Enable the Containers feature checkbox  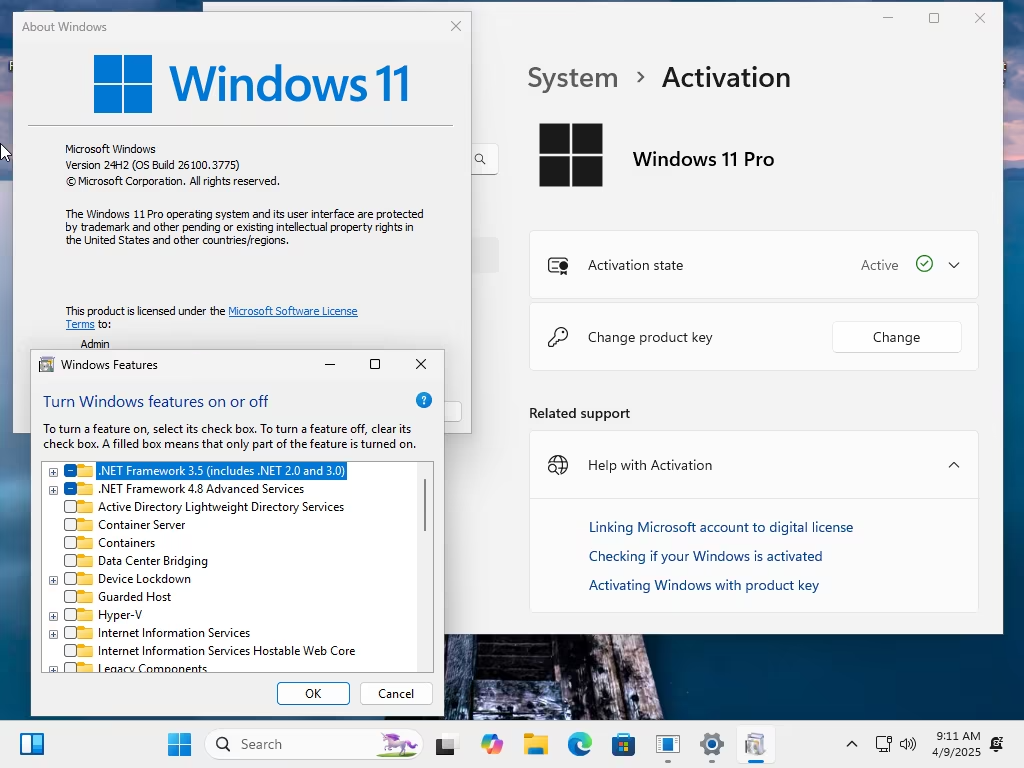pyautogui.click(x=71, y=542)
